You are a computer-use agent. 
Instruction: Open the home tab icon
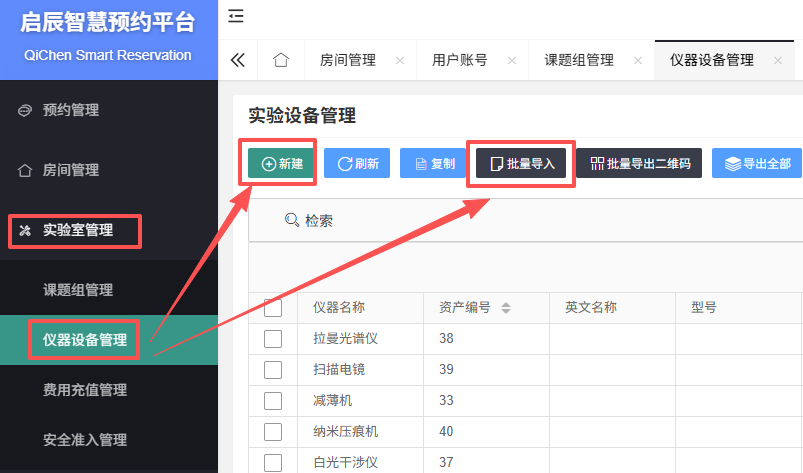pyautogui.click(x=281, y=60)
